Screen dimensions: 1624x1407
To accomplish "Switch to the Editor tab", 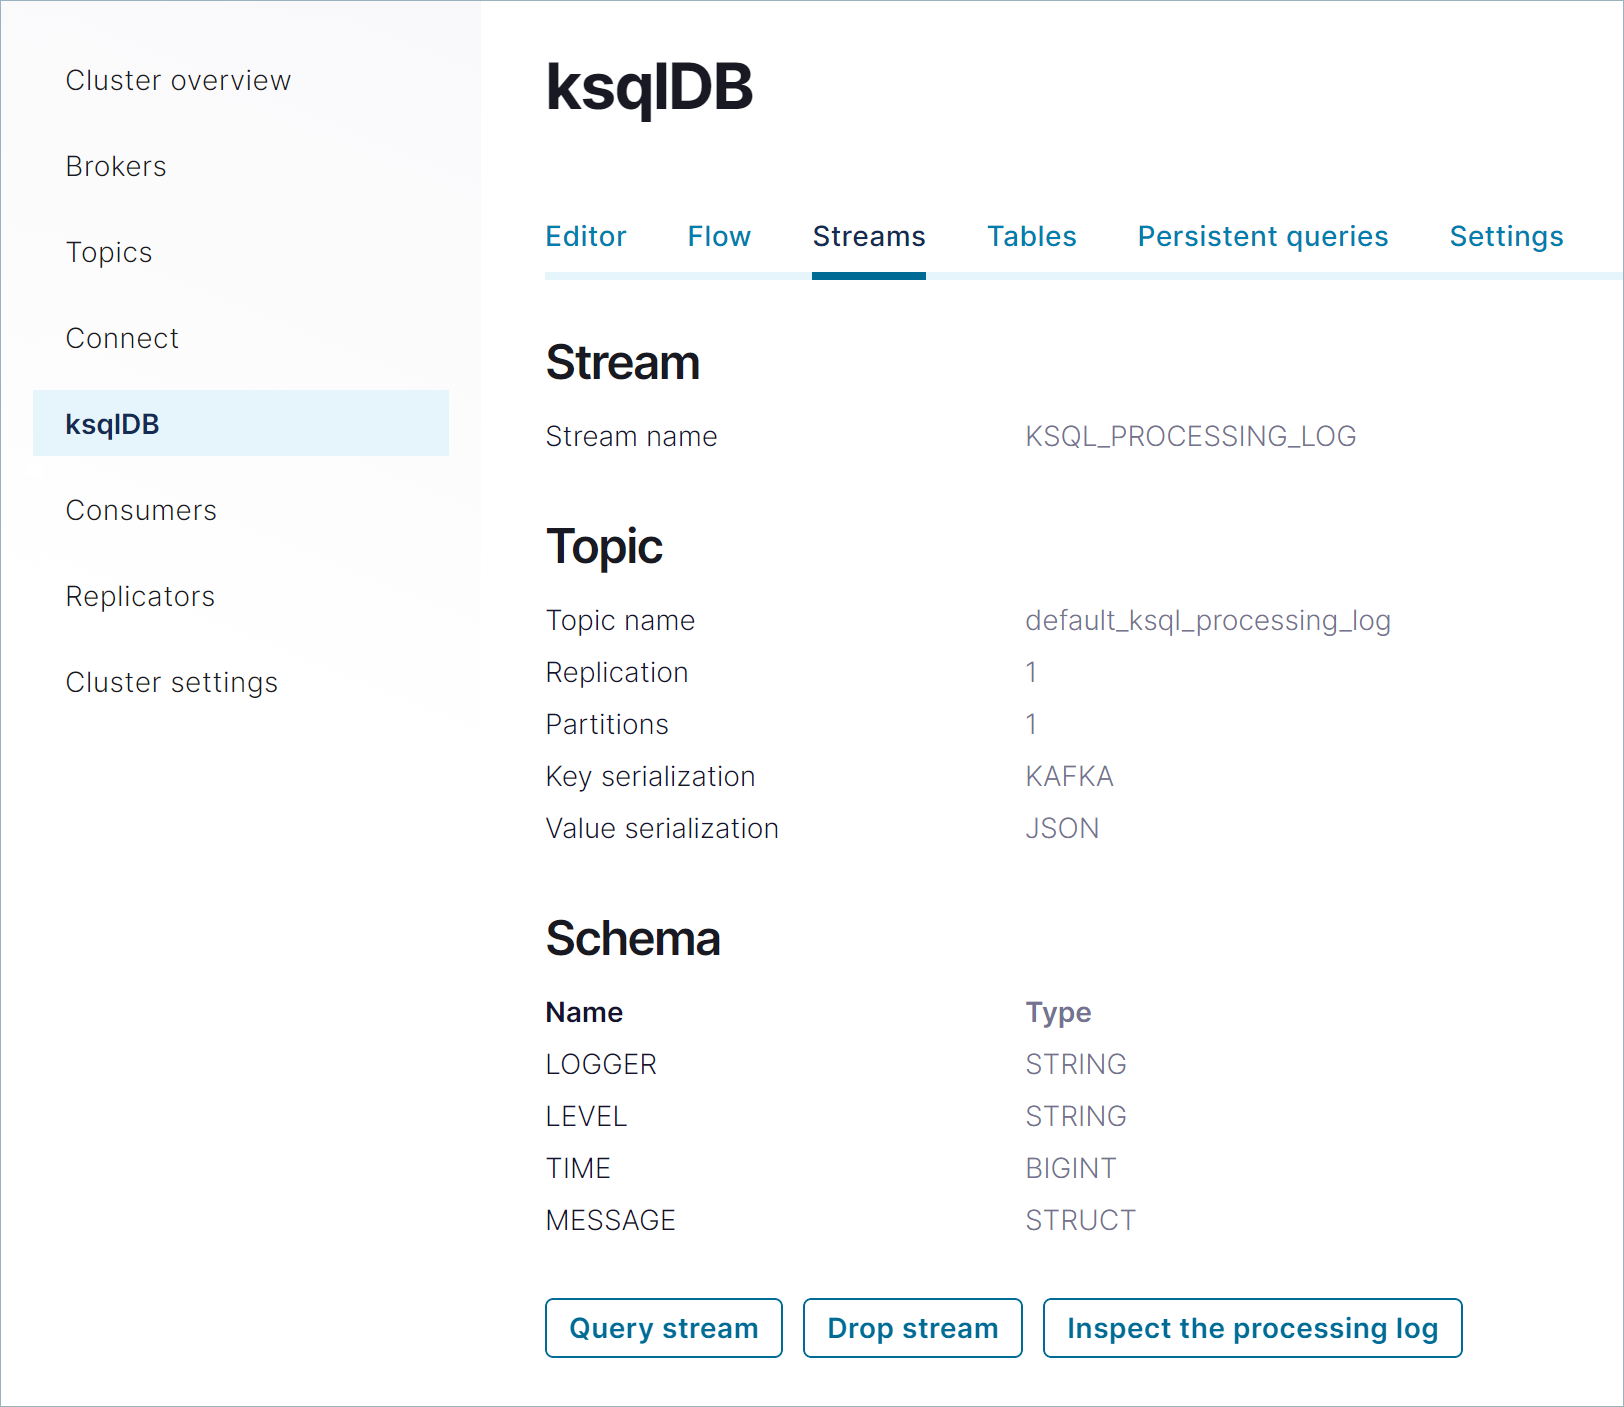I will 585,236.
